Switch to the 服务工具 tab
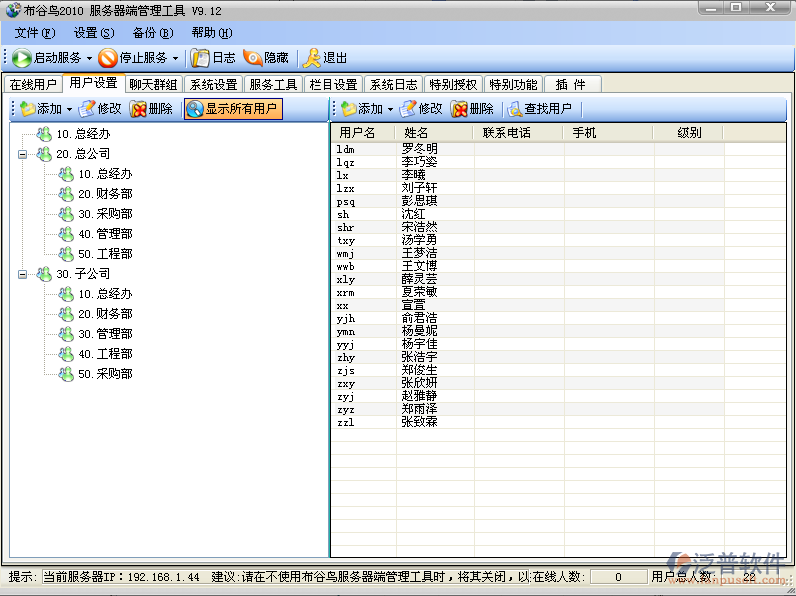The width and height of the screenshot is (796, 596). pos(273,84)
